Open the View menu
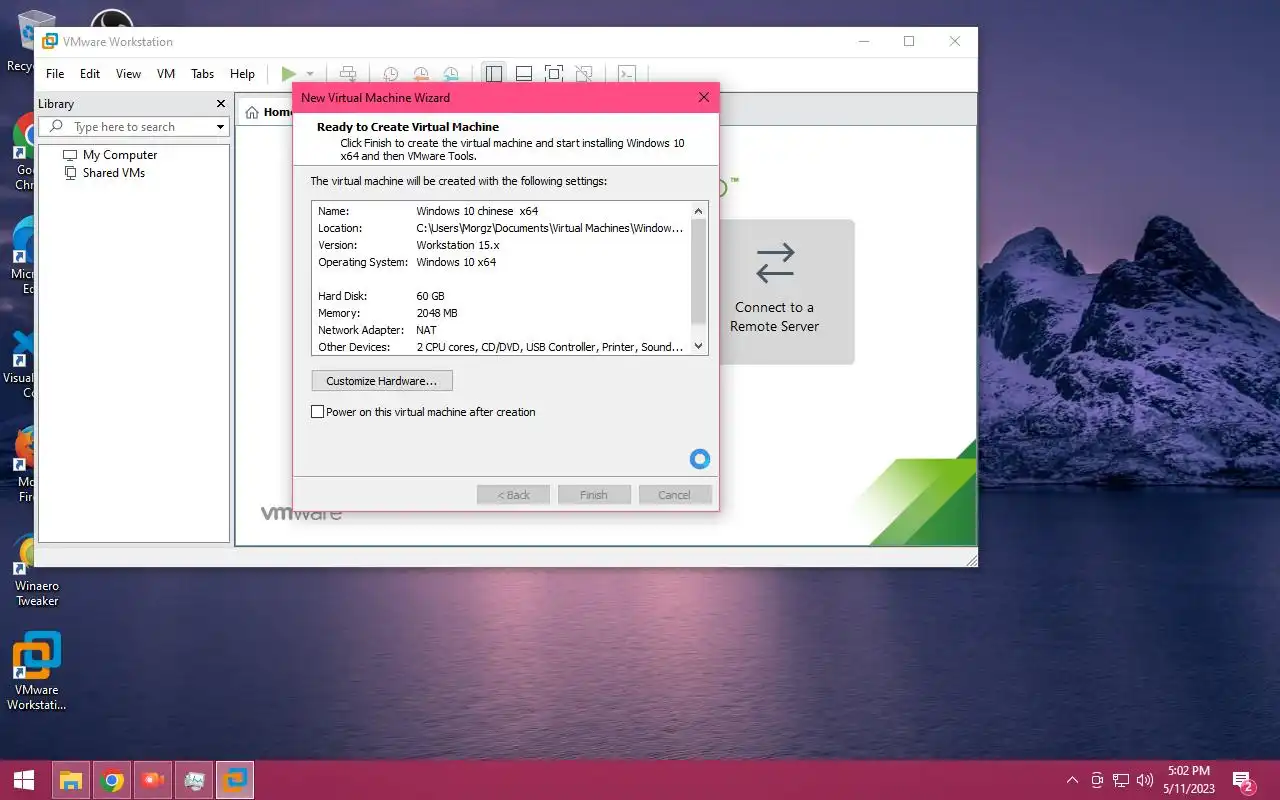 128,74
